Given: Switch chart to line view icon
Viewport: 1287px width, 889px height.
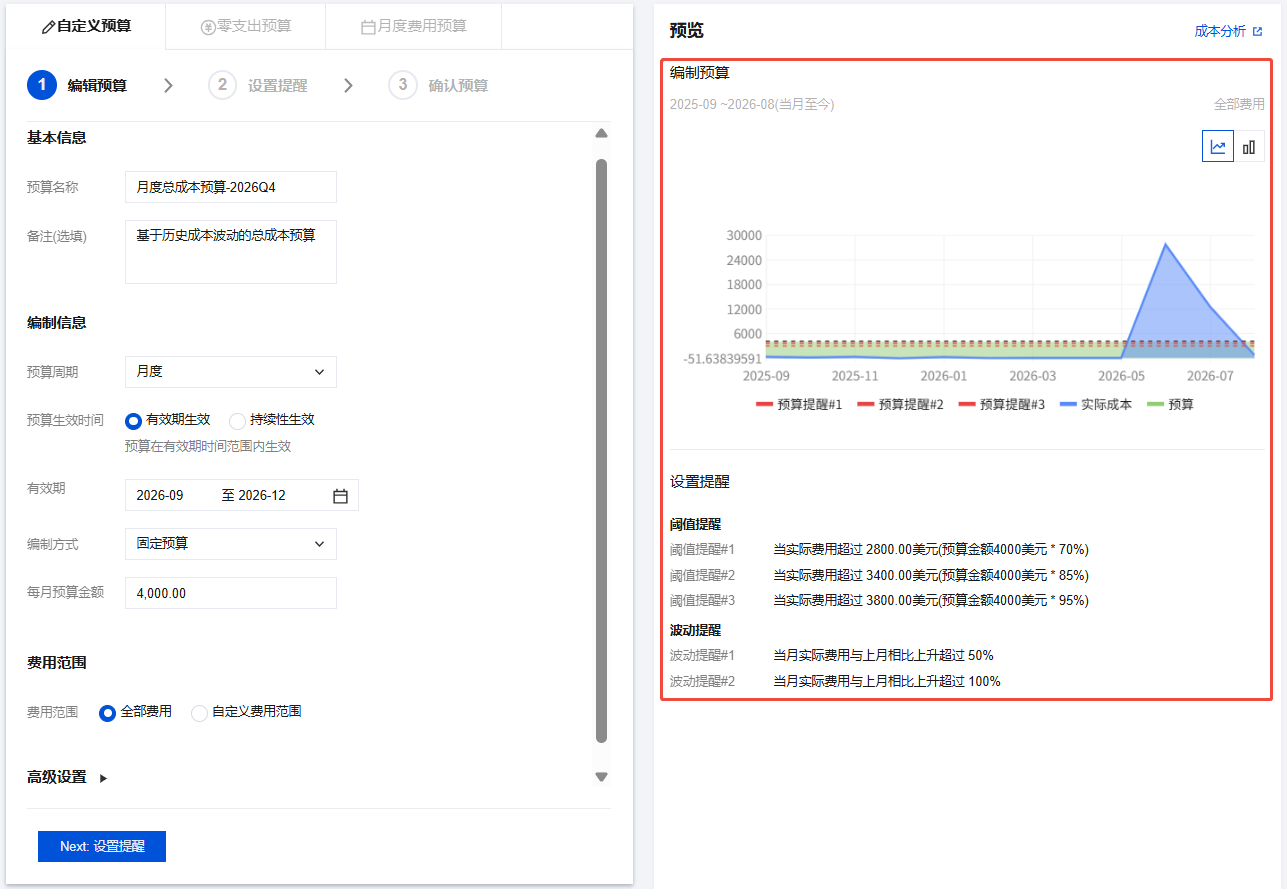Looking at the screenshot, I should click(x=1218, y=147).
